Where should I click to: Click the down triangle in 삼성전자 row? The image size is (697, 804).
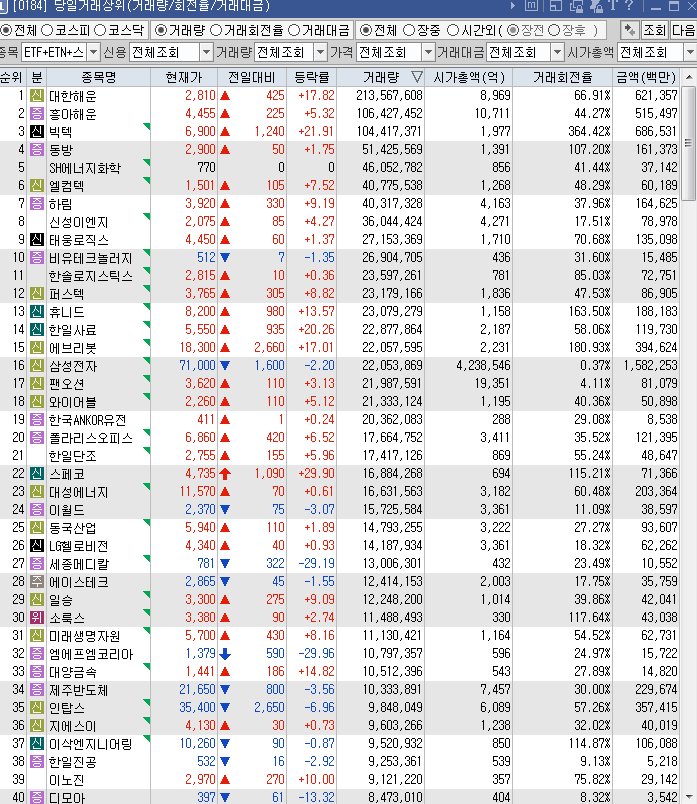225,366
